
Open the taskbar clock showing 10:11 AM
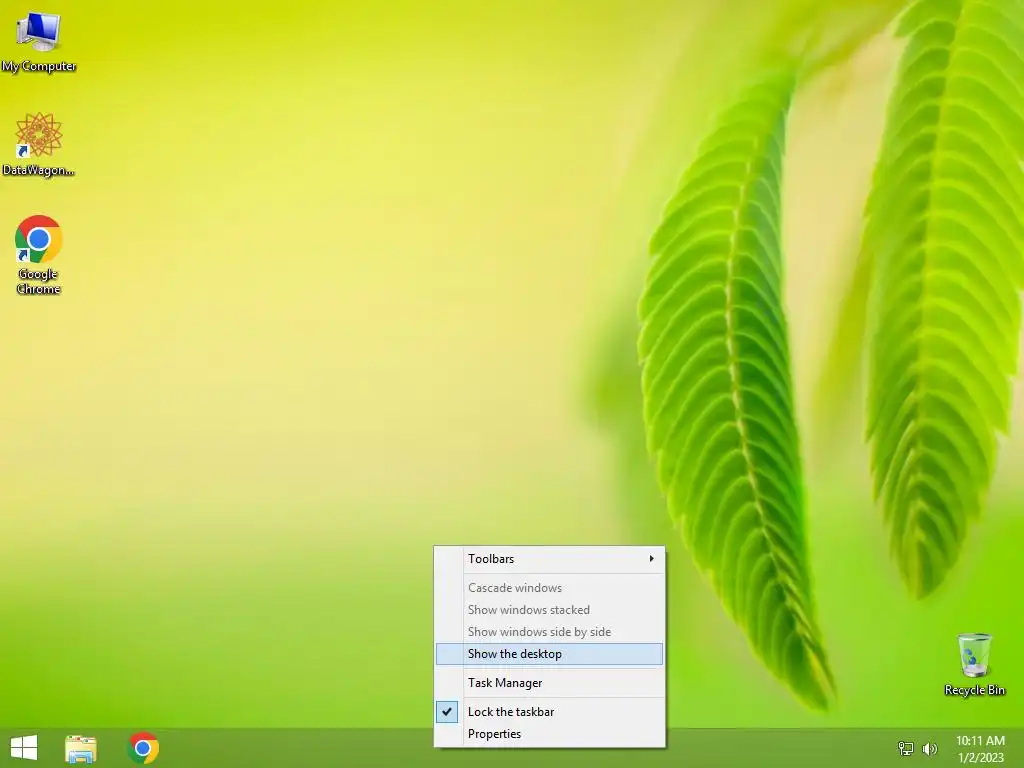pyautogui.click(x=980, y=748)
